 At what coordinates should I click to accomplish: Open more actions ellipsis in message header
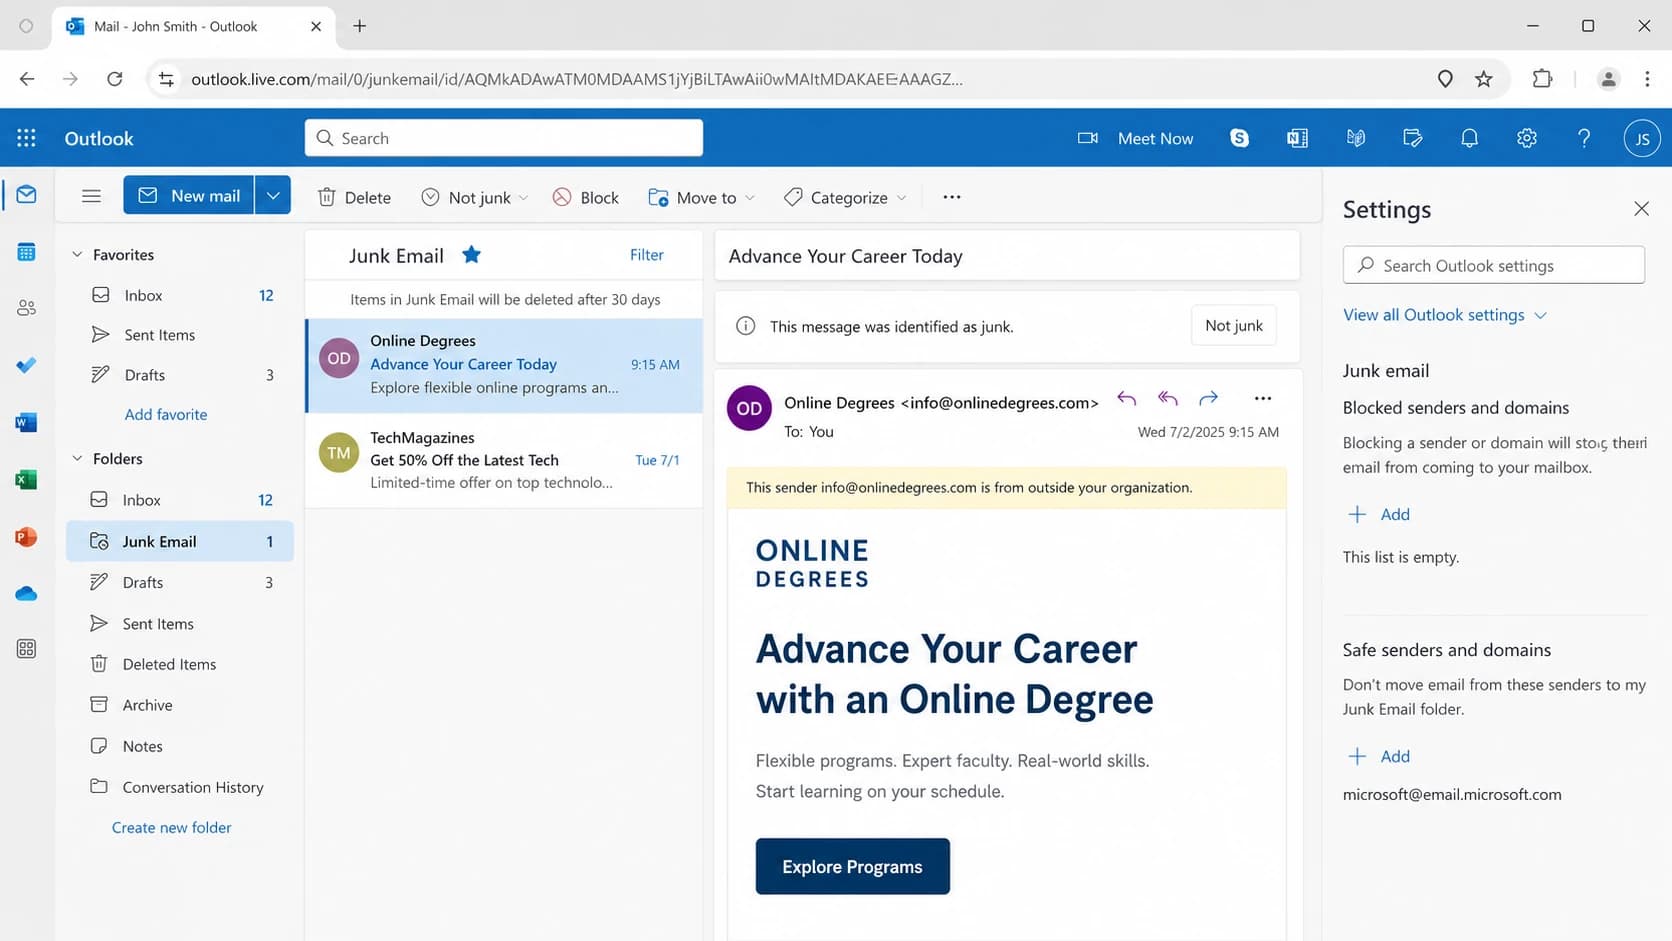tap(1263, 398)
